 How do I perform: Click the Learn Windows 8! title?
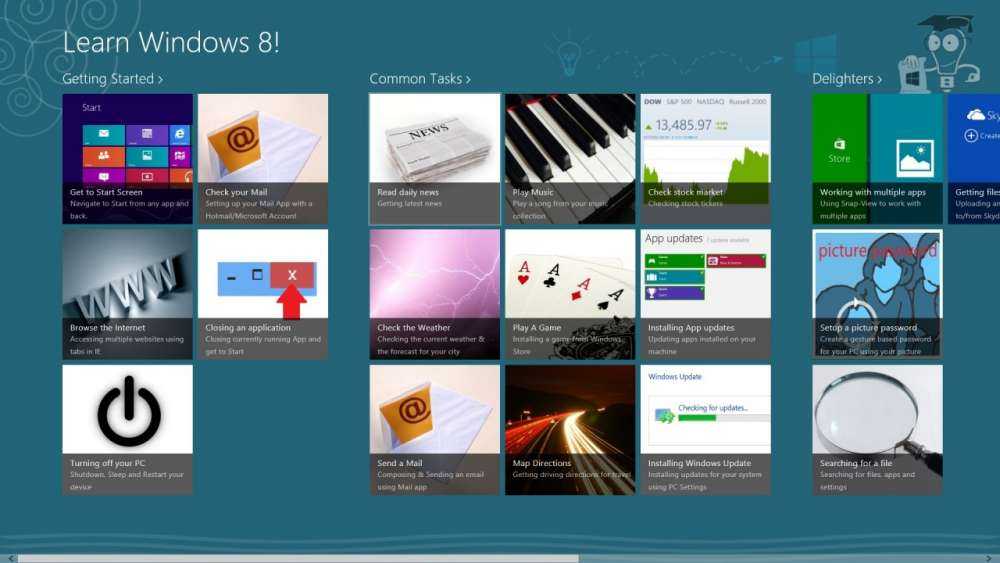[x=171, y=42]
